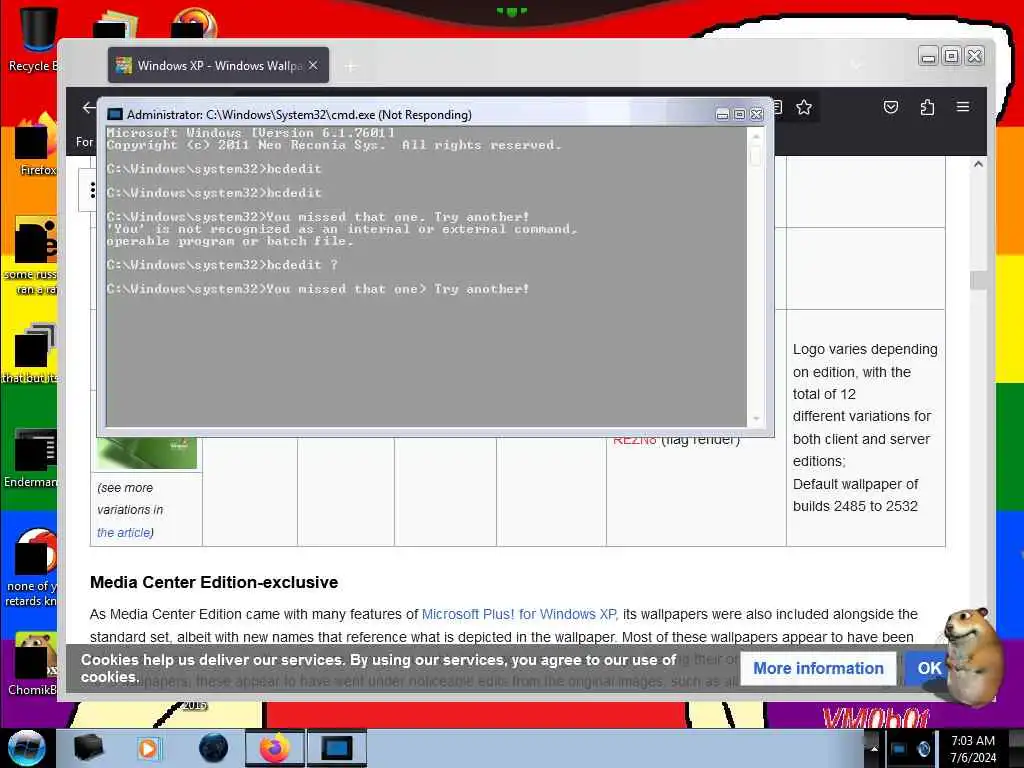
Task: Open the Enderman desktop icon
Action: click(x=33, y=457)
